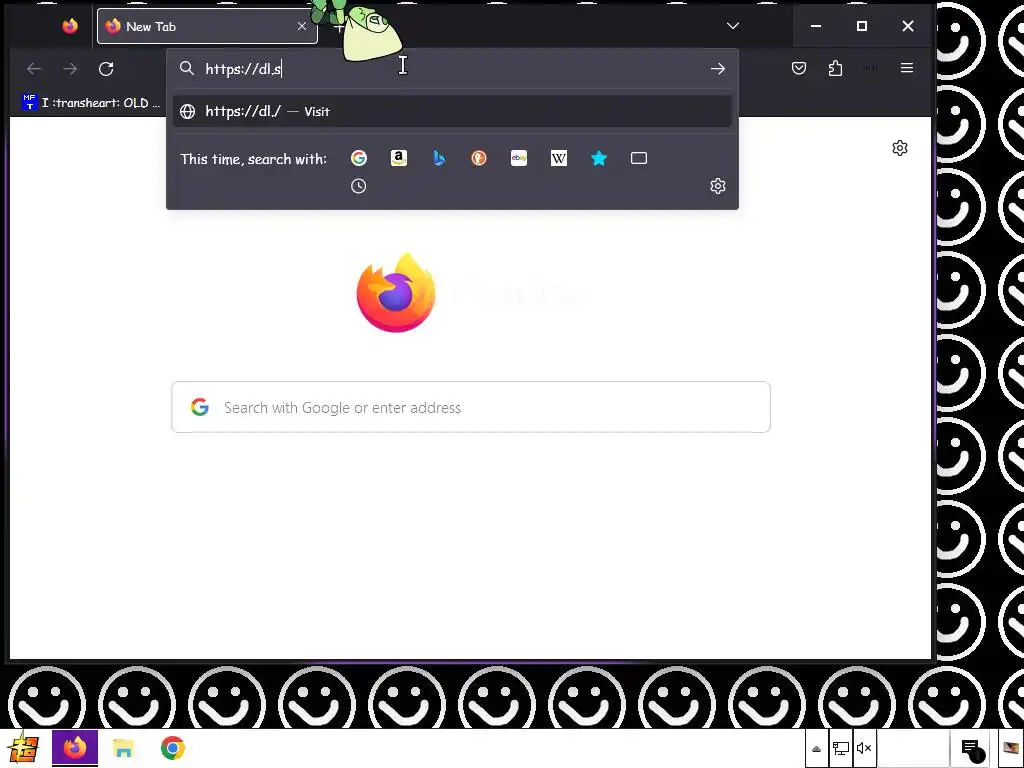The width and height of the screenshot is (1024, 768).
Task: Switch to Firefox in the taskbar
Action: (x=75, y=748)
